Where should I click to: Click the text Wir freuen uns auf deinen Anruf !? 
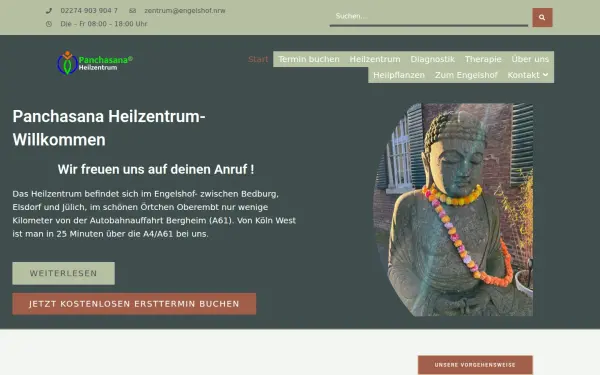tap(156, 169)
